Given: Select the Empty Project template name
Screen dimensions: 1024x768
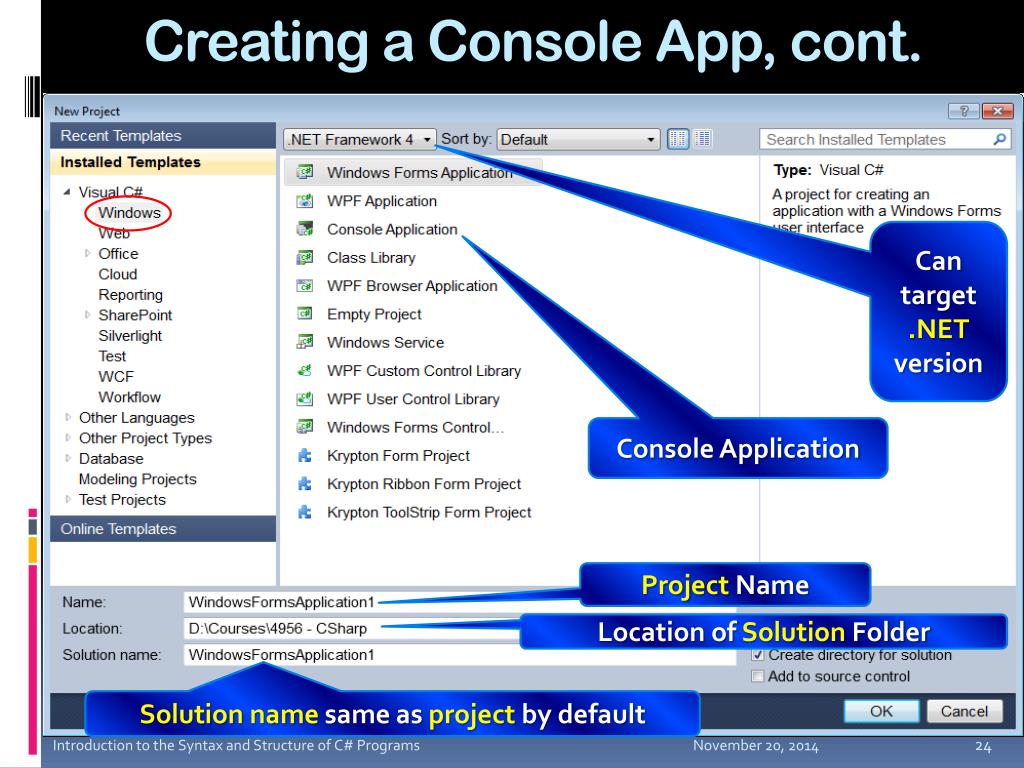Looking at the screenshot, I should point(374,314).
